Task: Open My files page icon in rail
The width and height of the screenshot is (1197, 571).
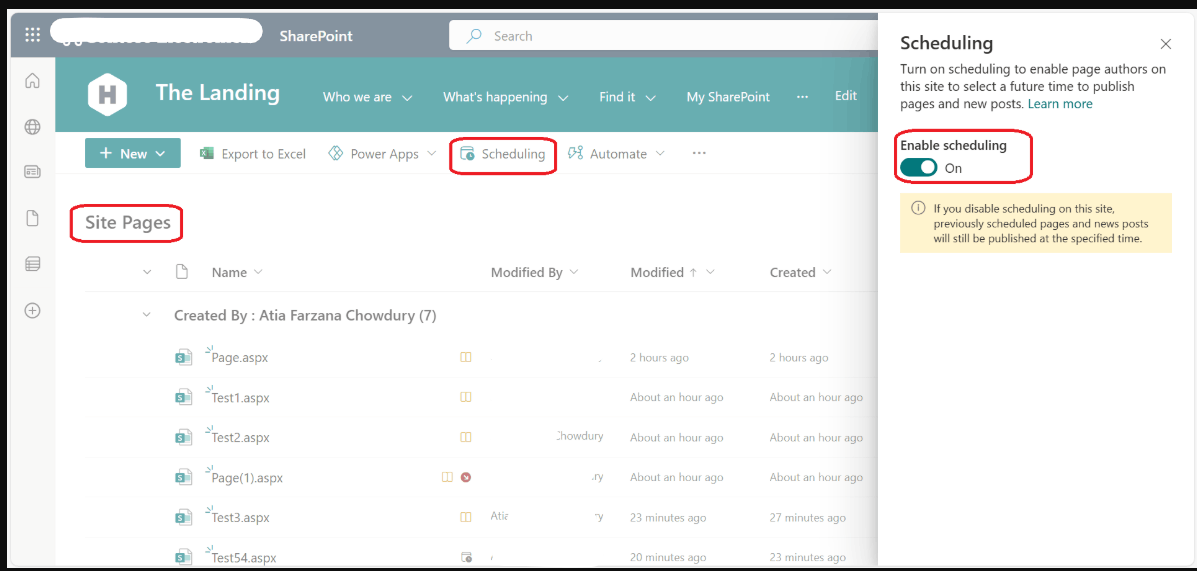Action: (x=32, y=218)
